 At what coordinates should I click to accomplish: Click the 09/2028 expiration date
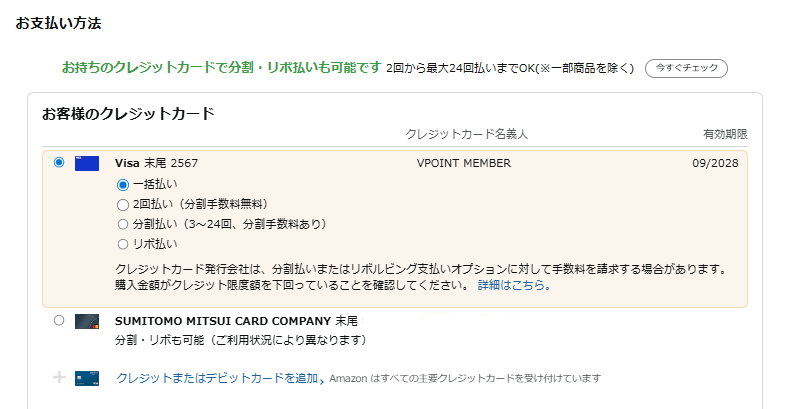coord(715,163)
